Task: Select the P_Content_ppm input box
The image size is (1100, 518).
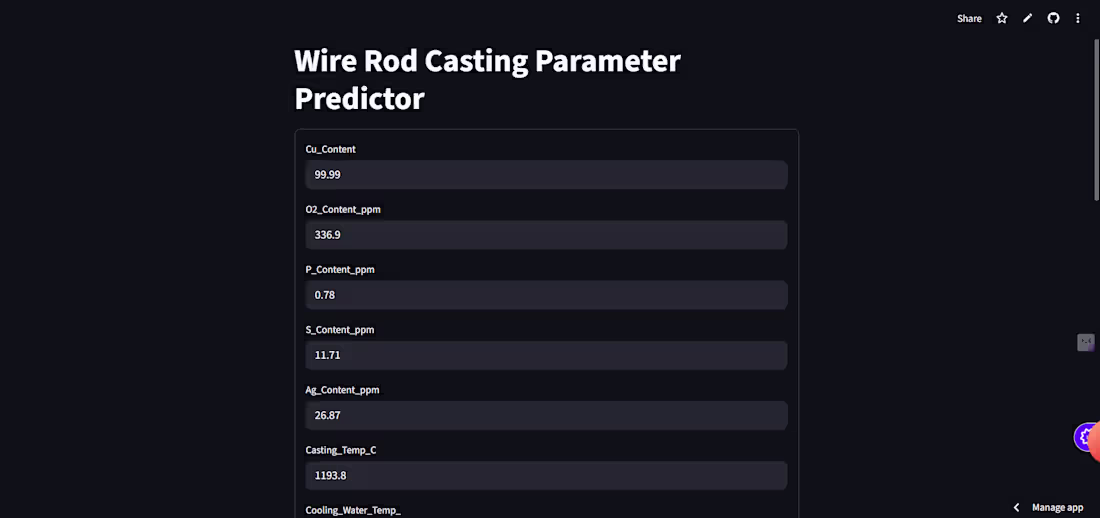Action: (546, 295)
